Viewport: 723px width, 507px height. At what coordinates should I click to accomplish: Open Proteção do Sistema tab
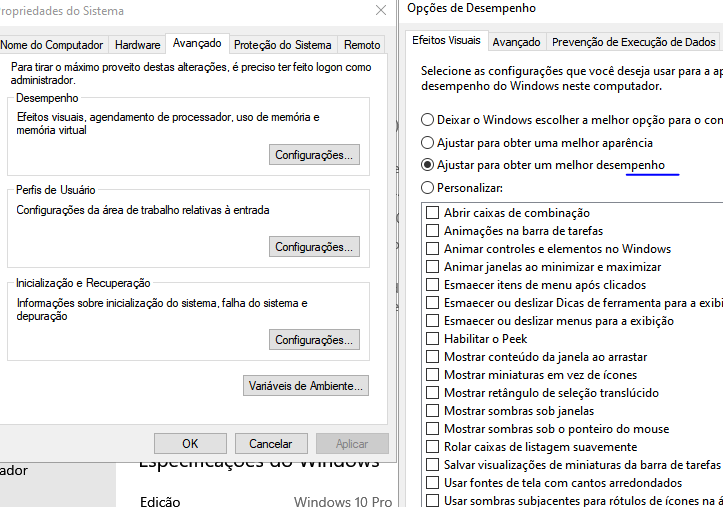click(x=283, y=45)
